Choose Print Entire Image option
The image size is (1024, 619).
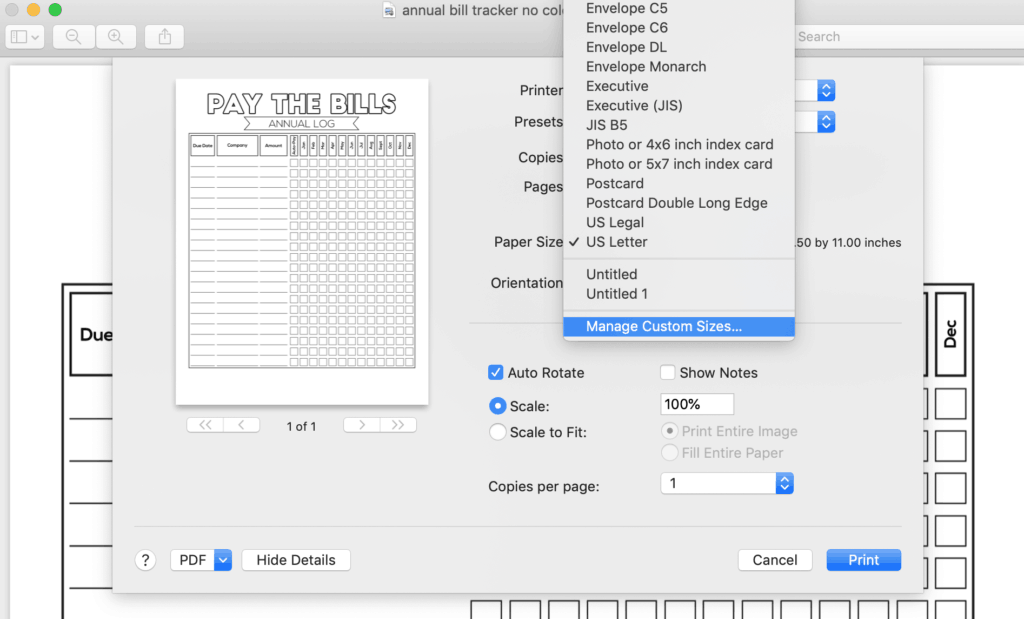pos(669,431)
